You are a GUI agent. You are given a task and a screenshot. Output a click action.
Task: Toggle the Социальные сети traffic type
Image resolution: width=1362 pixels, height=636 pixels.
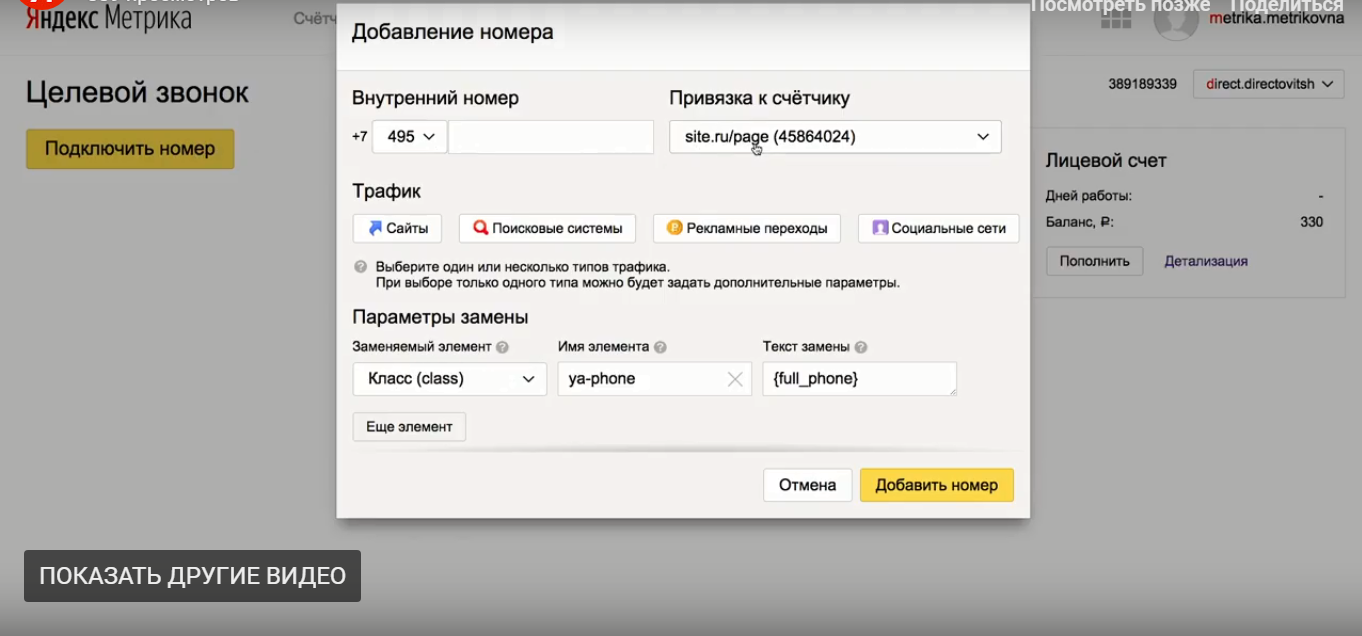tap(937, 228)
